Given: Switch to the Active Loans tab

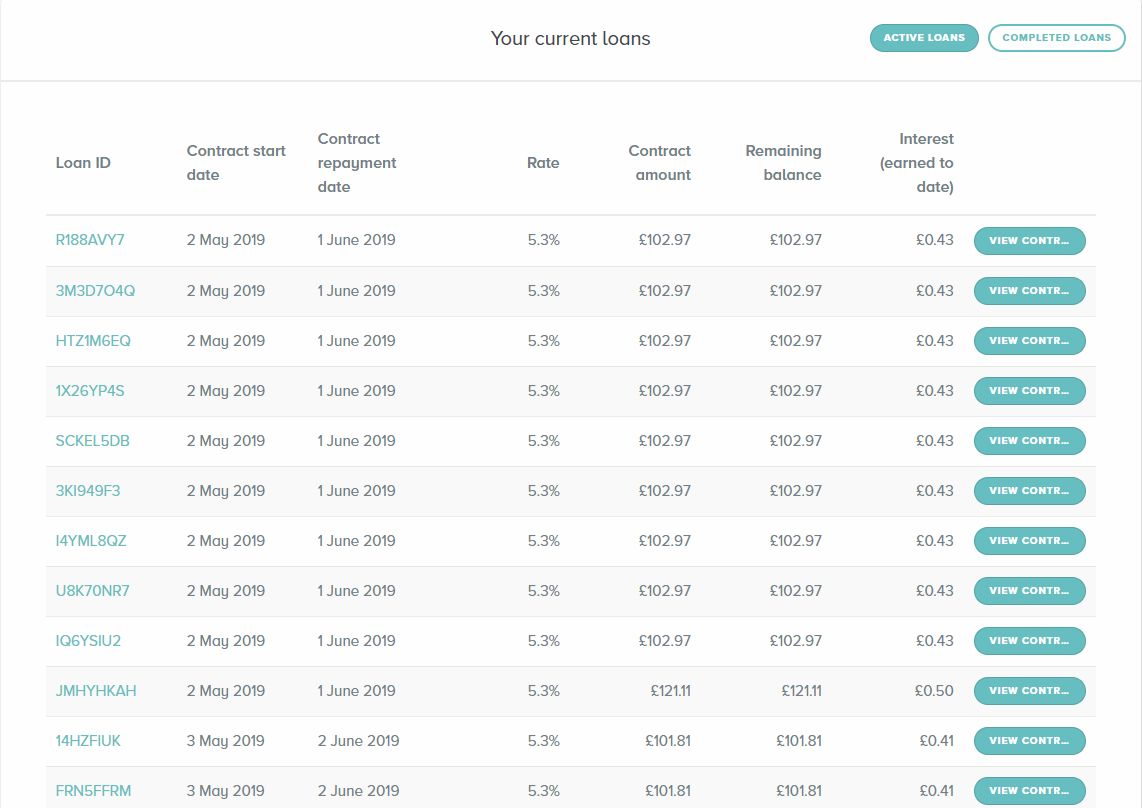Looking at the screenshot, I should [924, 38].
